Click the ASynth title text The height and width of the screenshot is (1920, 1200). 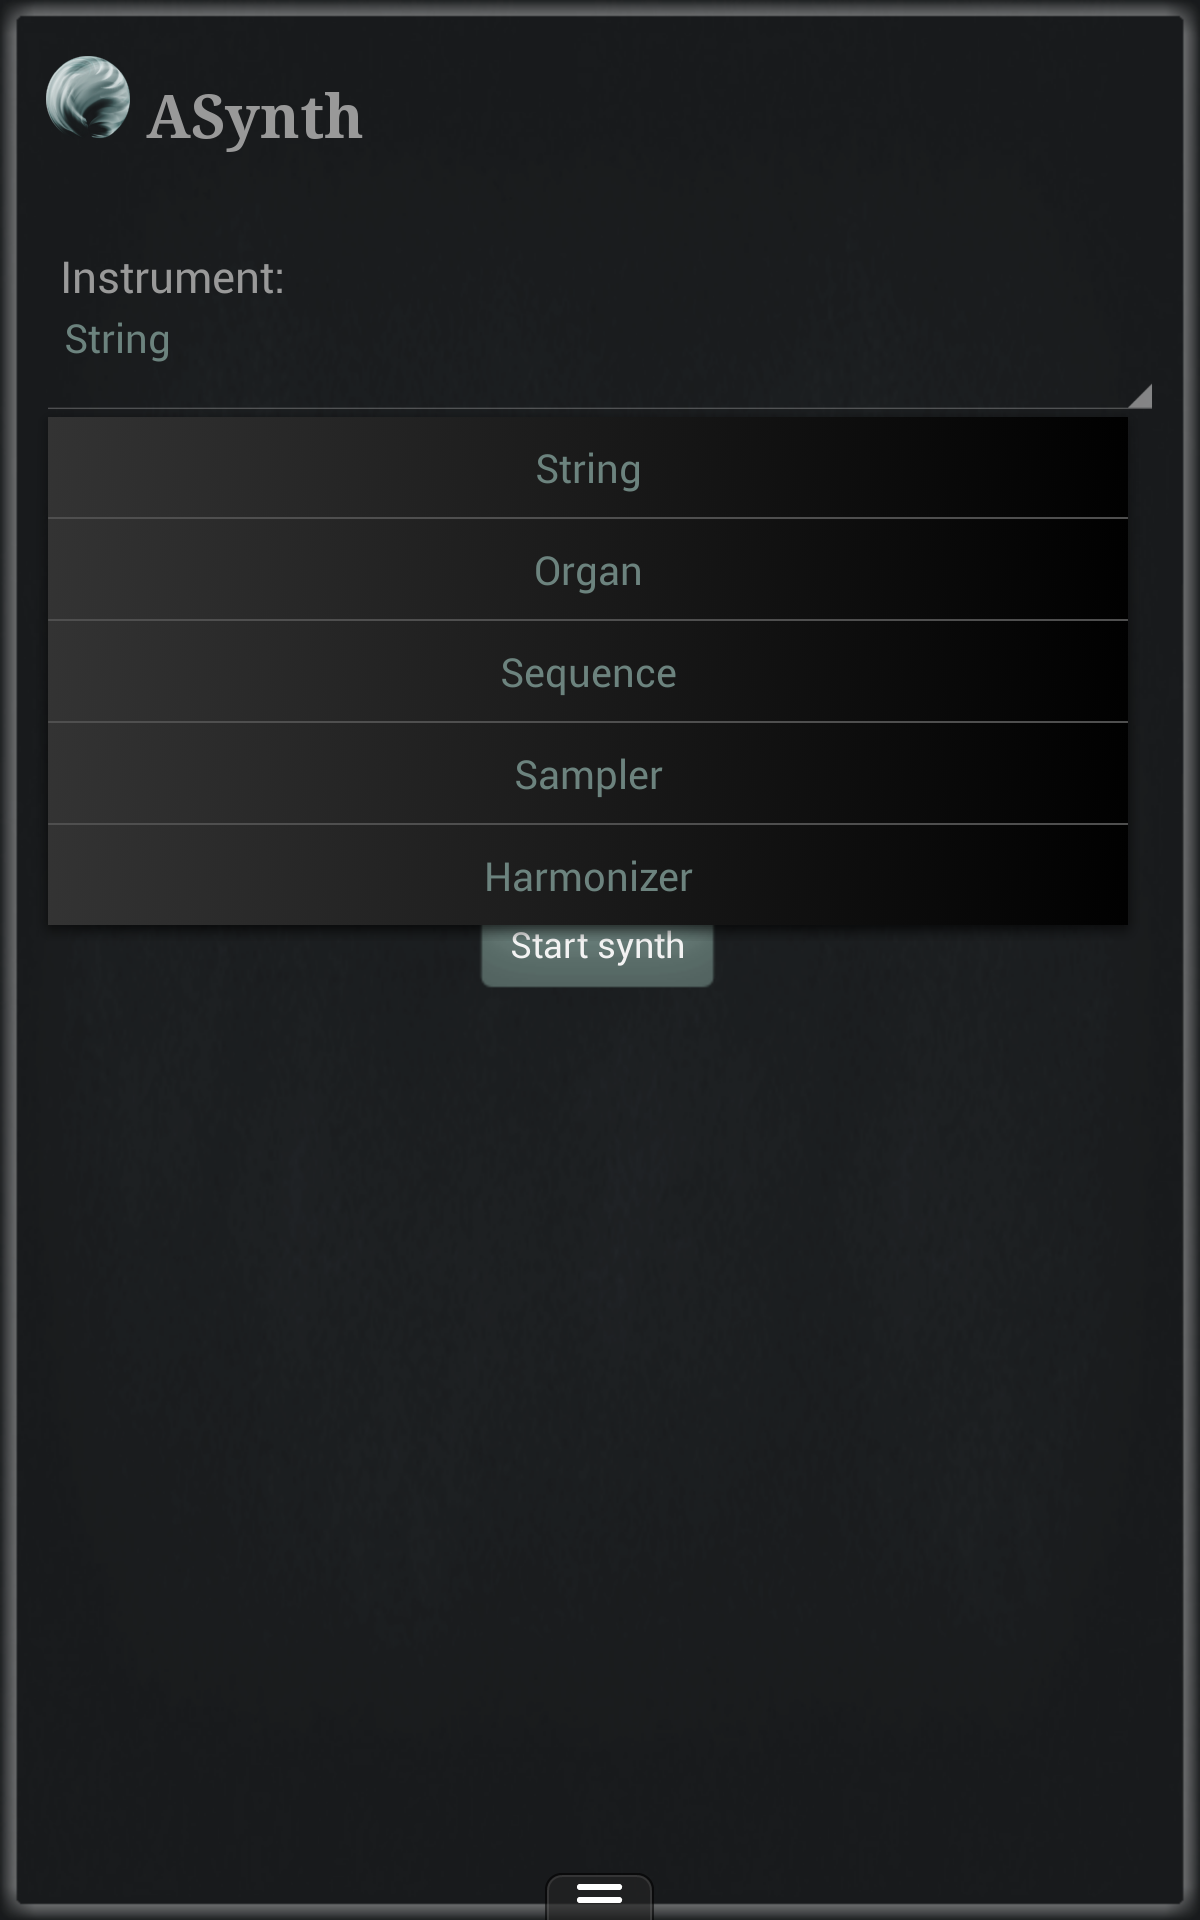tap(253, 116)
